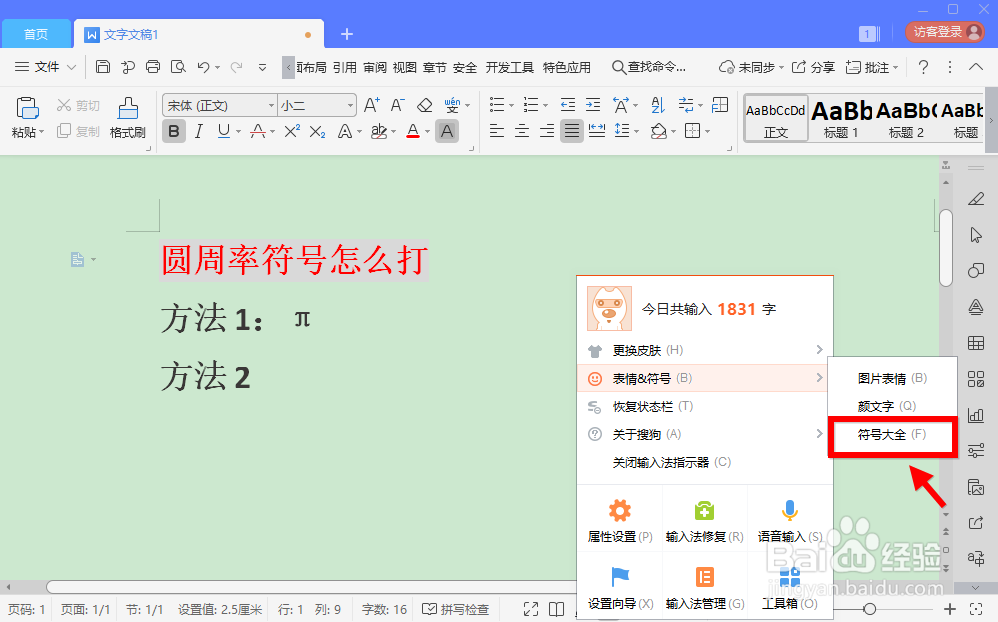Screen dimensions: 998x622
Task: Click the 拼写检查 spell check status item
Action: (455, 608)
